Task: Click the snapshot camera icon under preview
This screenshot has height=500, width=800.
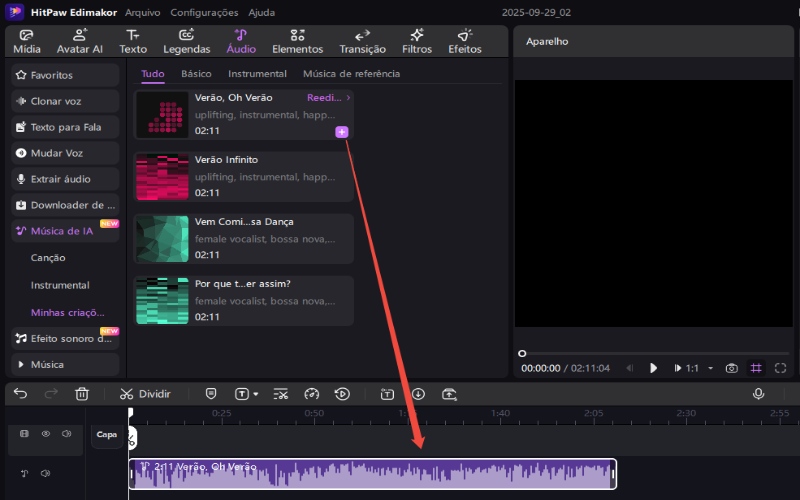Action: 732,368
